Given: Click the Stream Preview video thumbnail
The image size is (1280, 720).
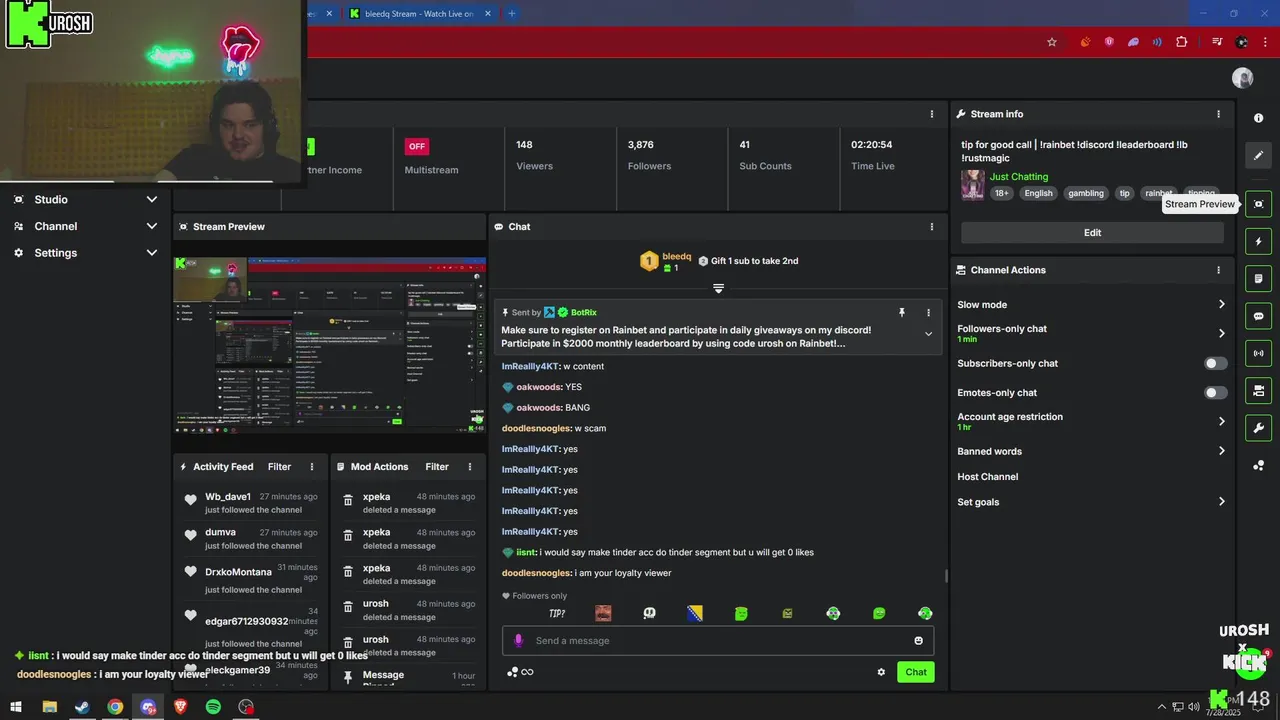Looking at the screenshot, I should coord(330,344).
